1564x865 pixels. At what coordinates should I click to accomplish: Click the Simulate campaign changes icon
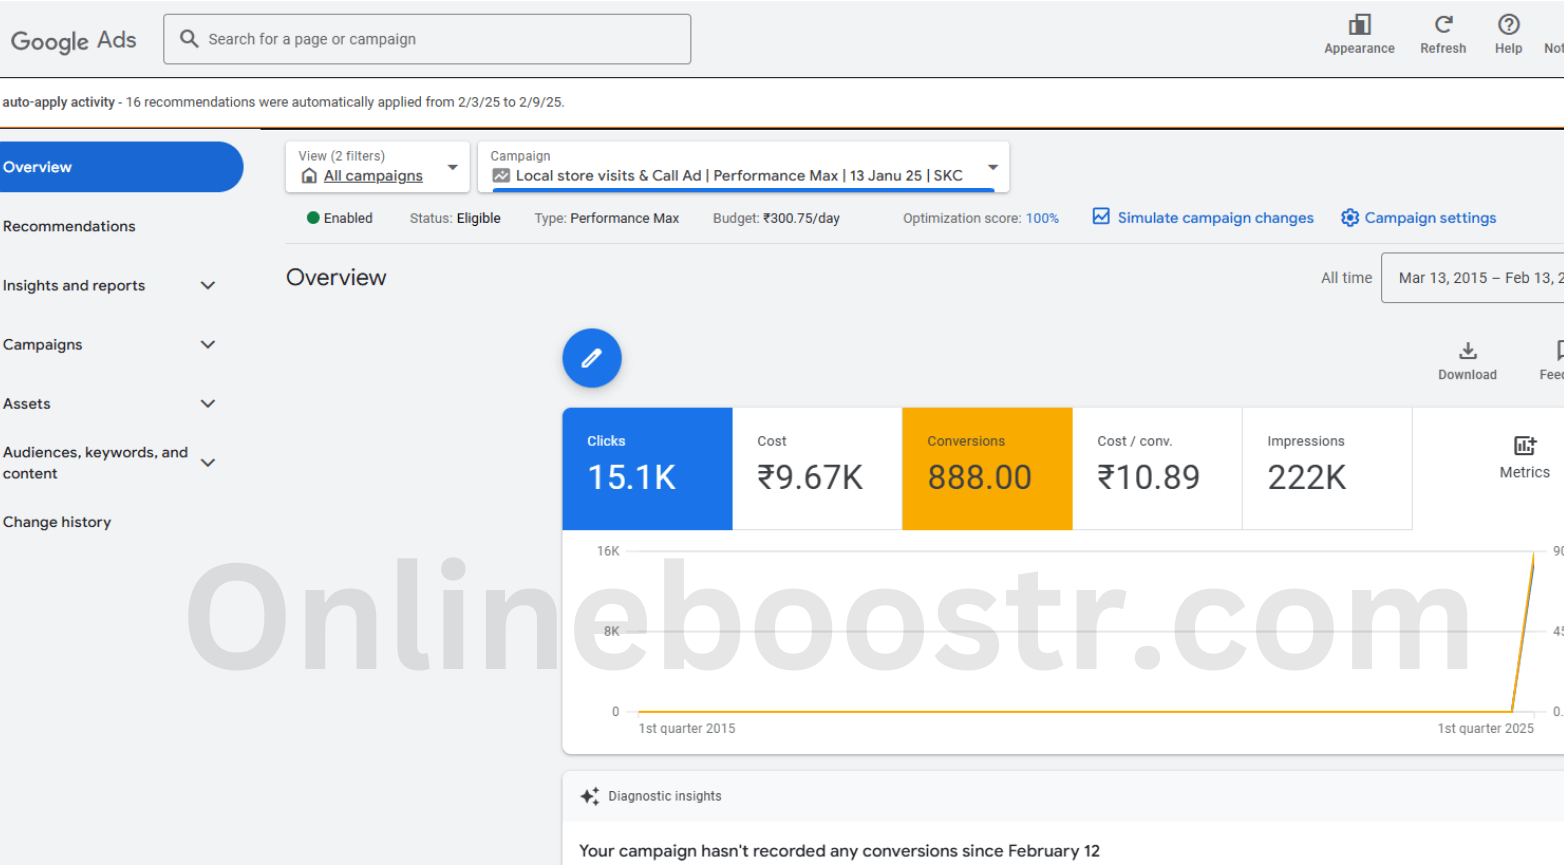(x=1101, y=217)
